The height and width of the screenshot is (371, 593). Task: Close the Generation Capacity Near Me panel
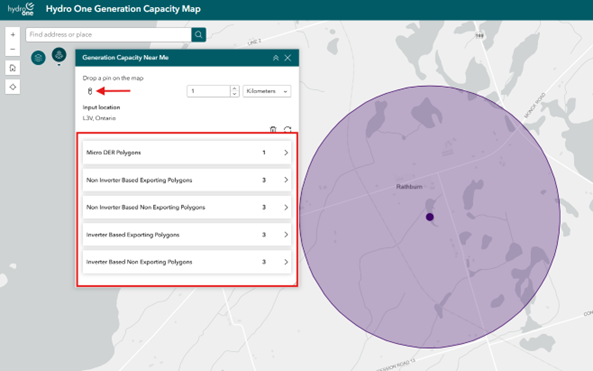click(288, 58)
